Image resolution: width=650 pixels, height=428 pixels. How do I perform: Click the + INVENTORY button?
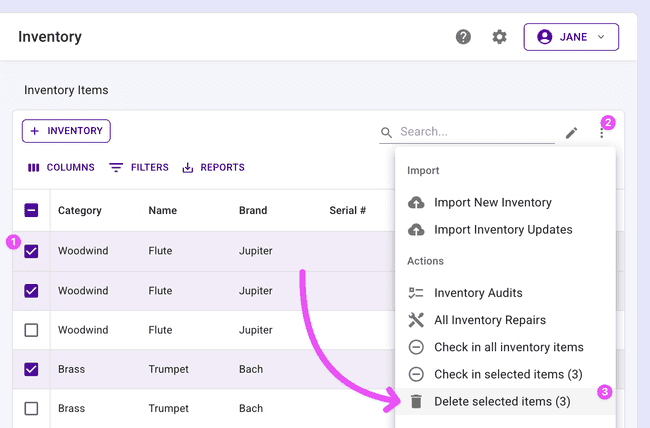[66, 131]
